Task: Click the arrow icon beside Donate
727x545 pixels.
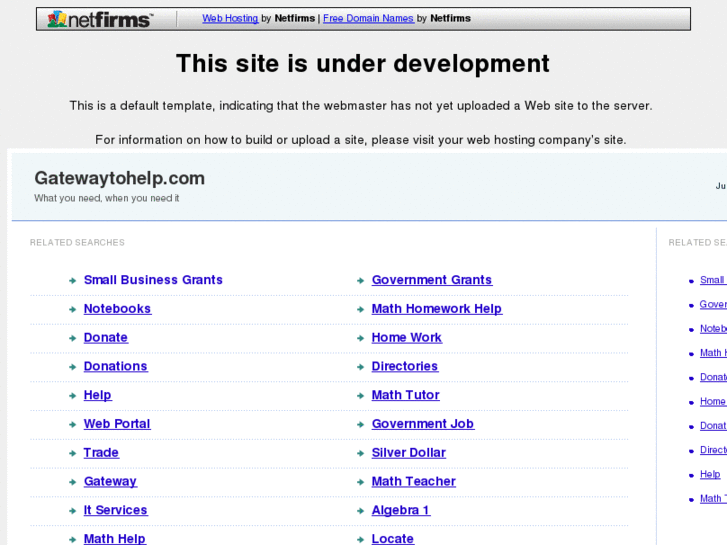Action: point(72,338)
